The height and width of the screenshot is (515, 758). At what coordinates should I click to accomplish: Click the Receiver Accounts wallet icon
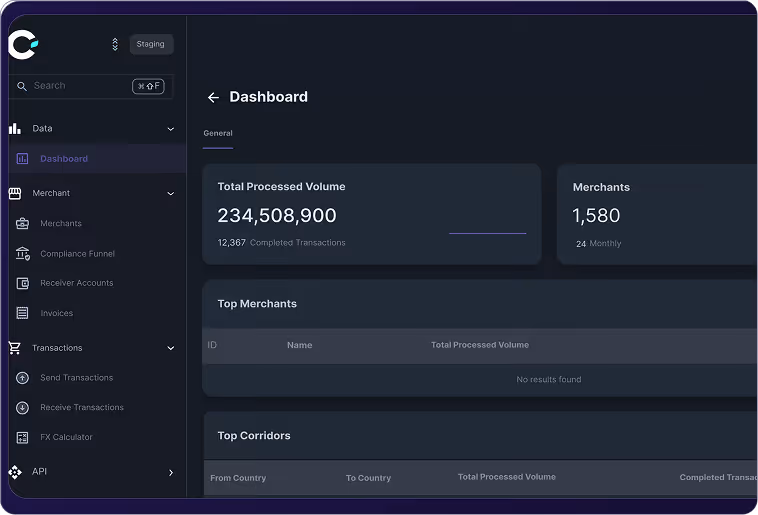[x=23, y=283]
